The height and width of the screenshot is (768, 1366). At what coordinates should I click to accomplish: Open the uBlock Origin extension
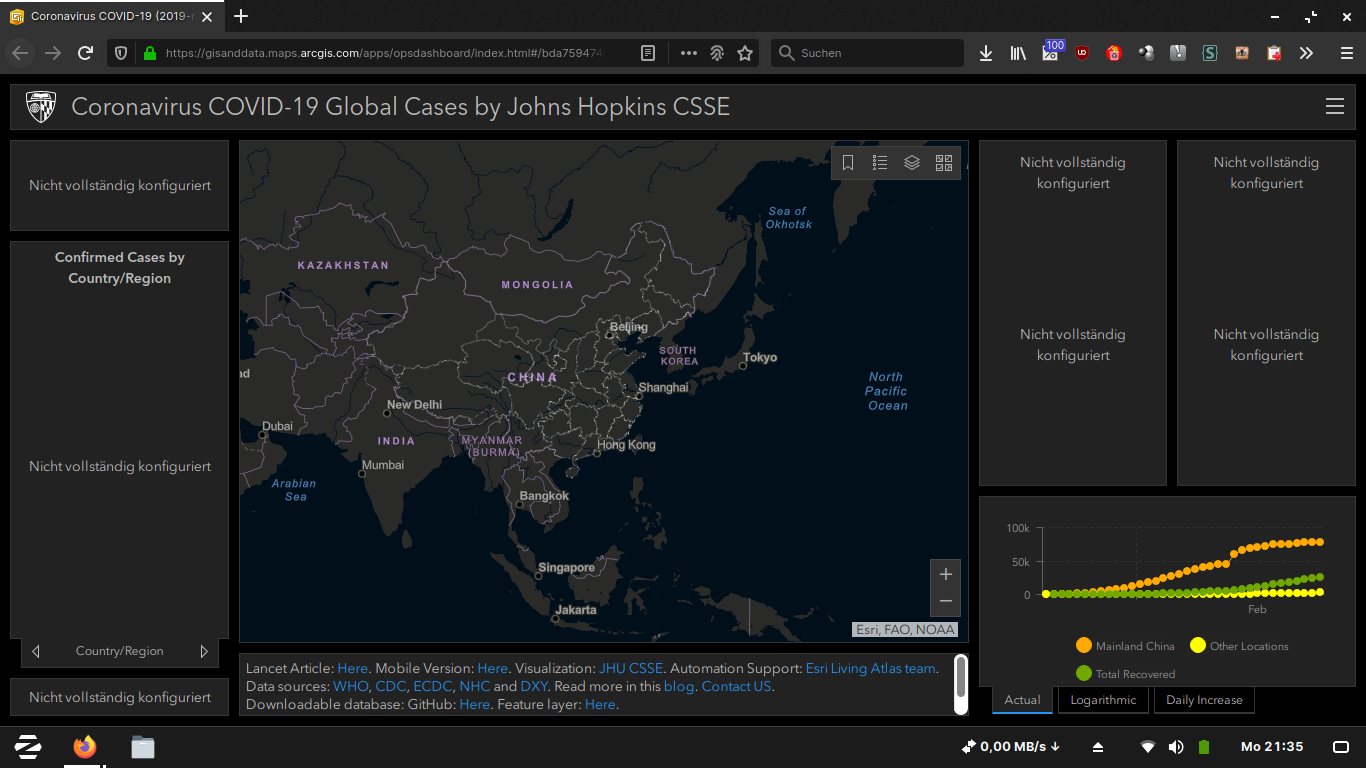coord(1082,53)
